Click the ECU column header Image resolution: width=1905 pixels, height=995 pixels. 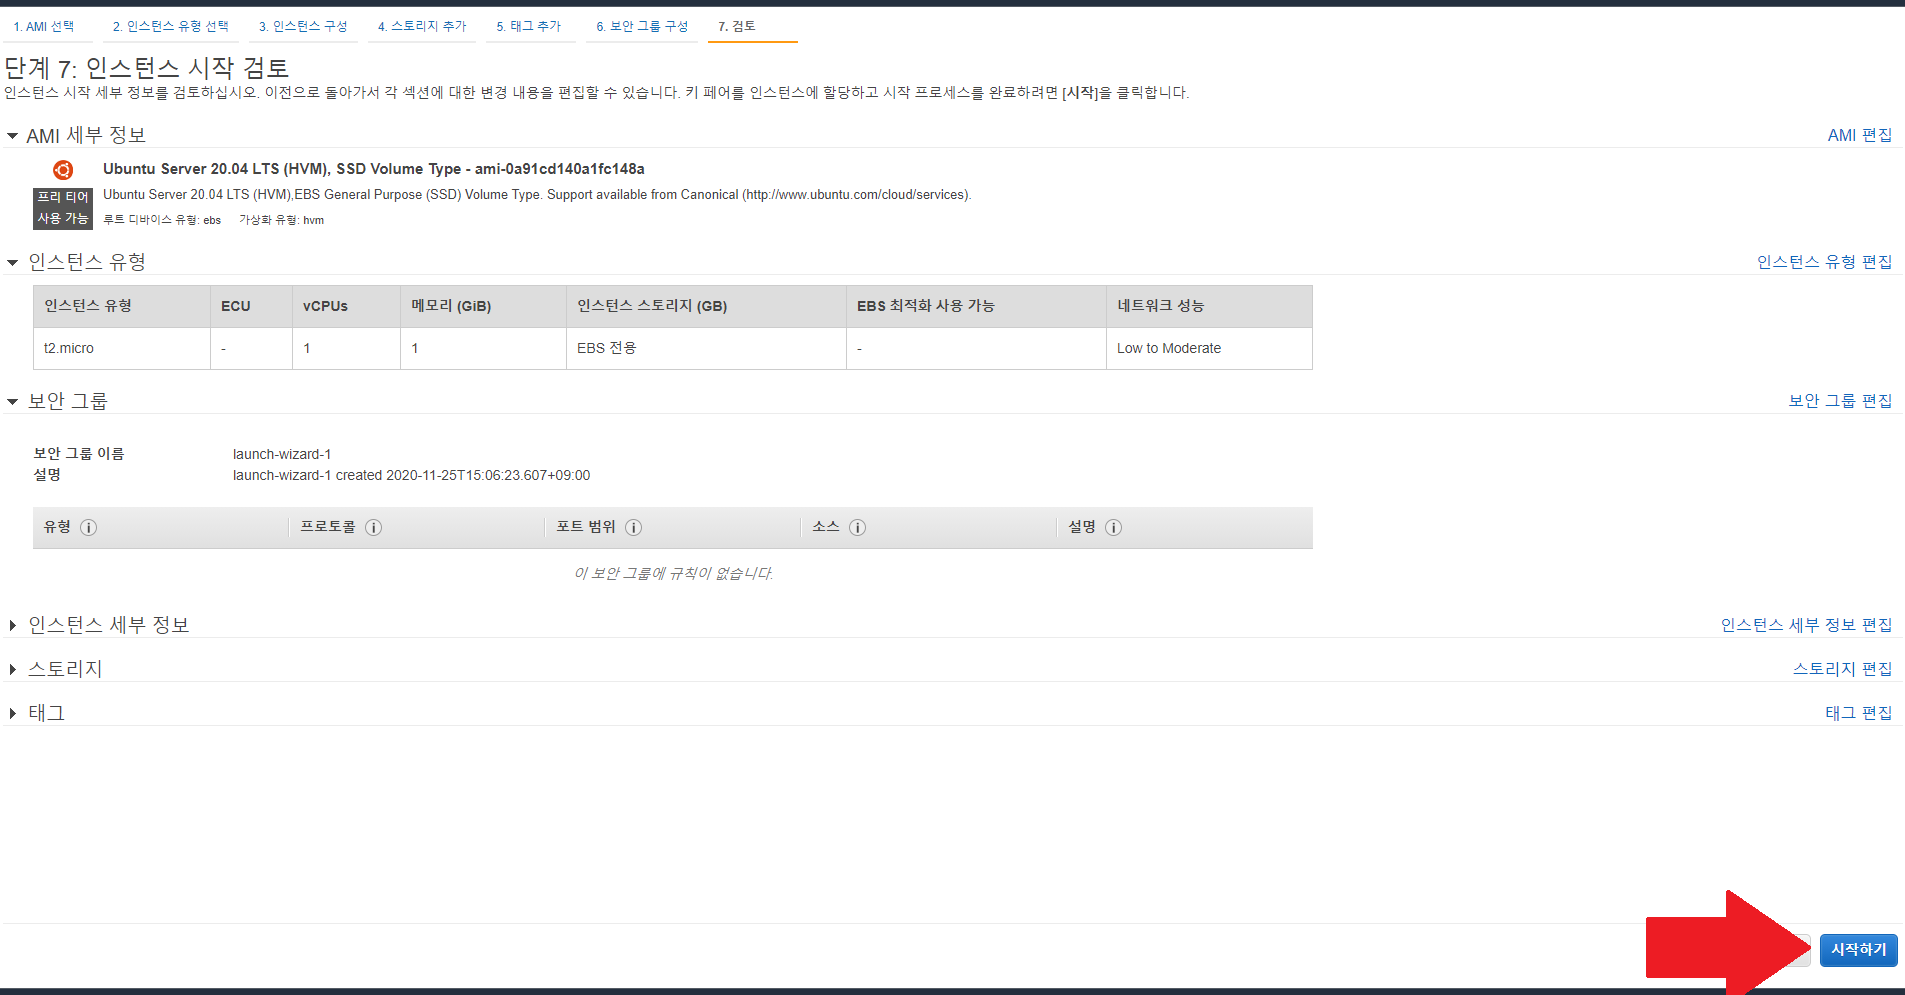point(251,306)
